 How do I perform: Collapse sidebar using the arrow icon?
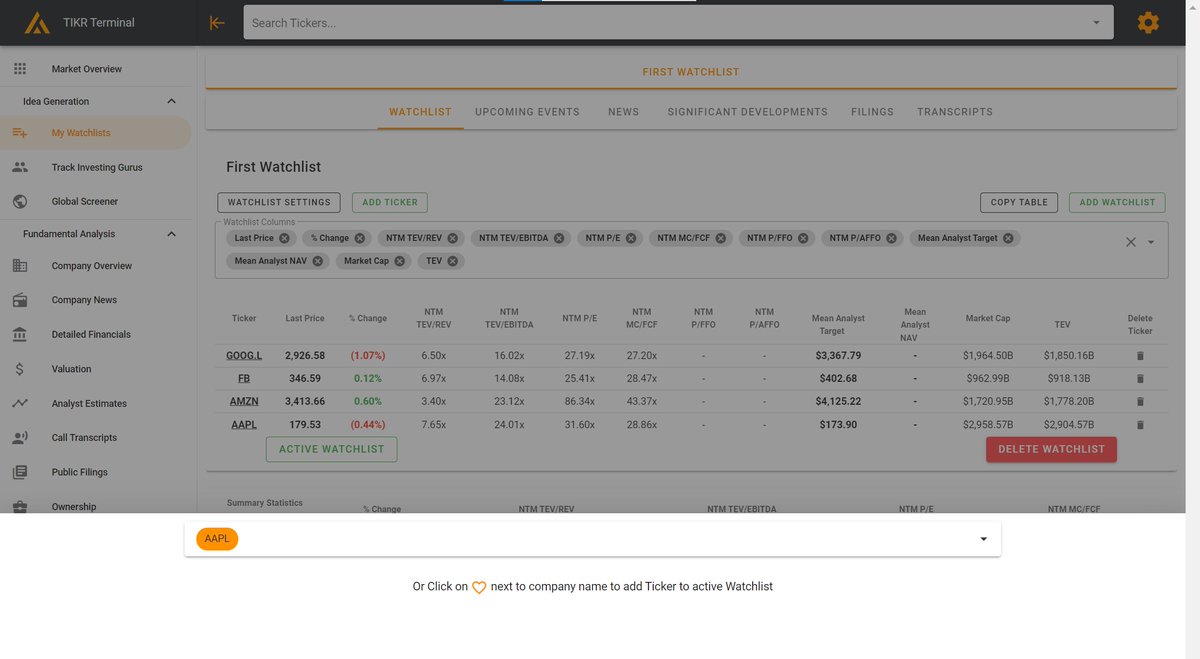(x=217, y=22)
